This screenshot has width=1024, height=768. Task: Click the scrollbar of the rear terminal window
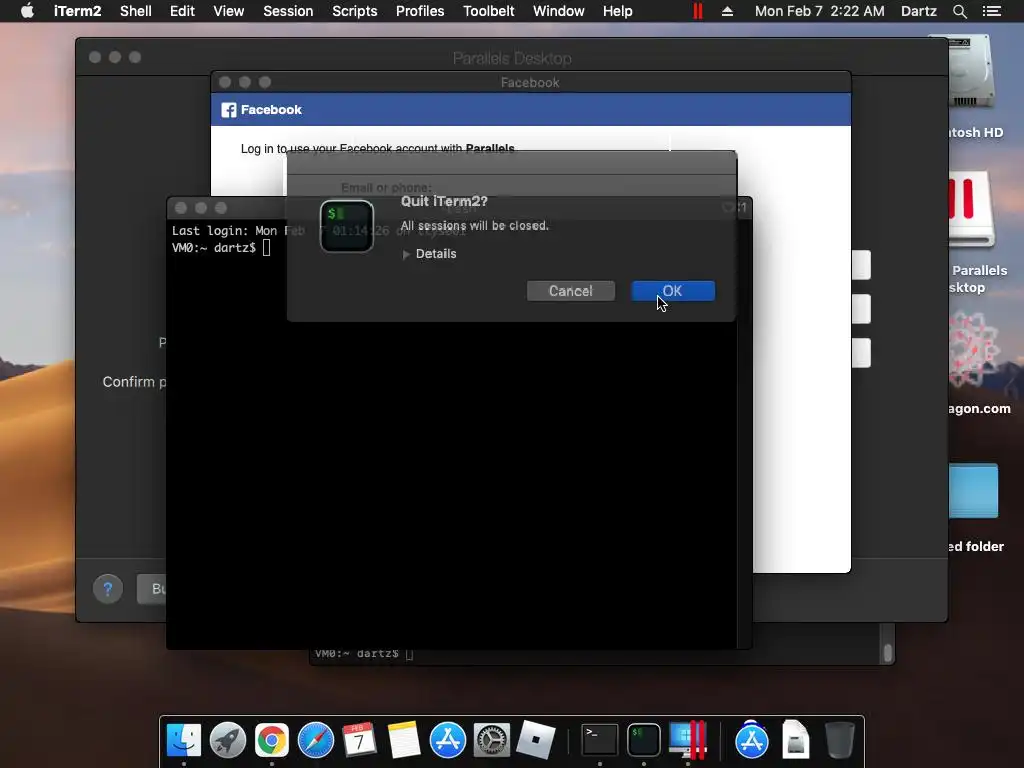click(887, 652)
